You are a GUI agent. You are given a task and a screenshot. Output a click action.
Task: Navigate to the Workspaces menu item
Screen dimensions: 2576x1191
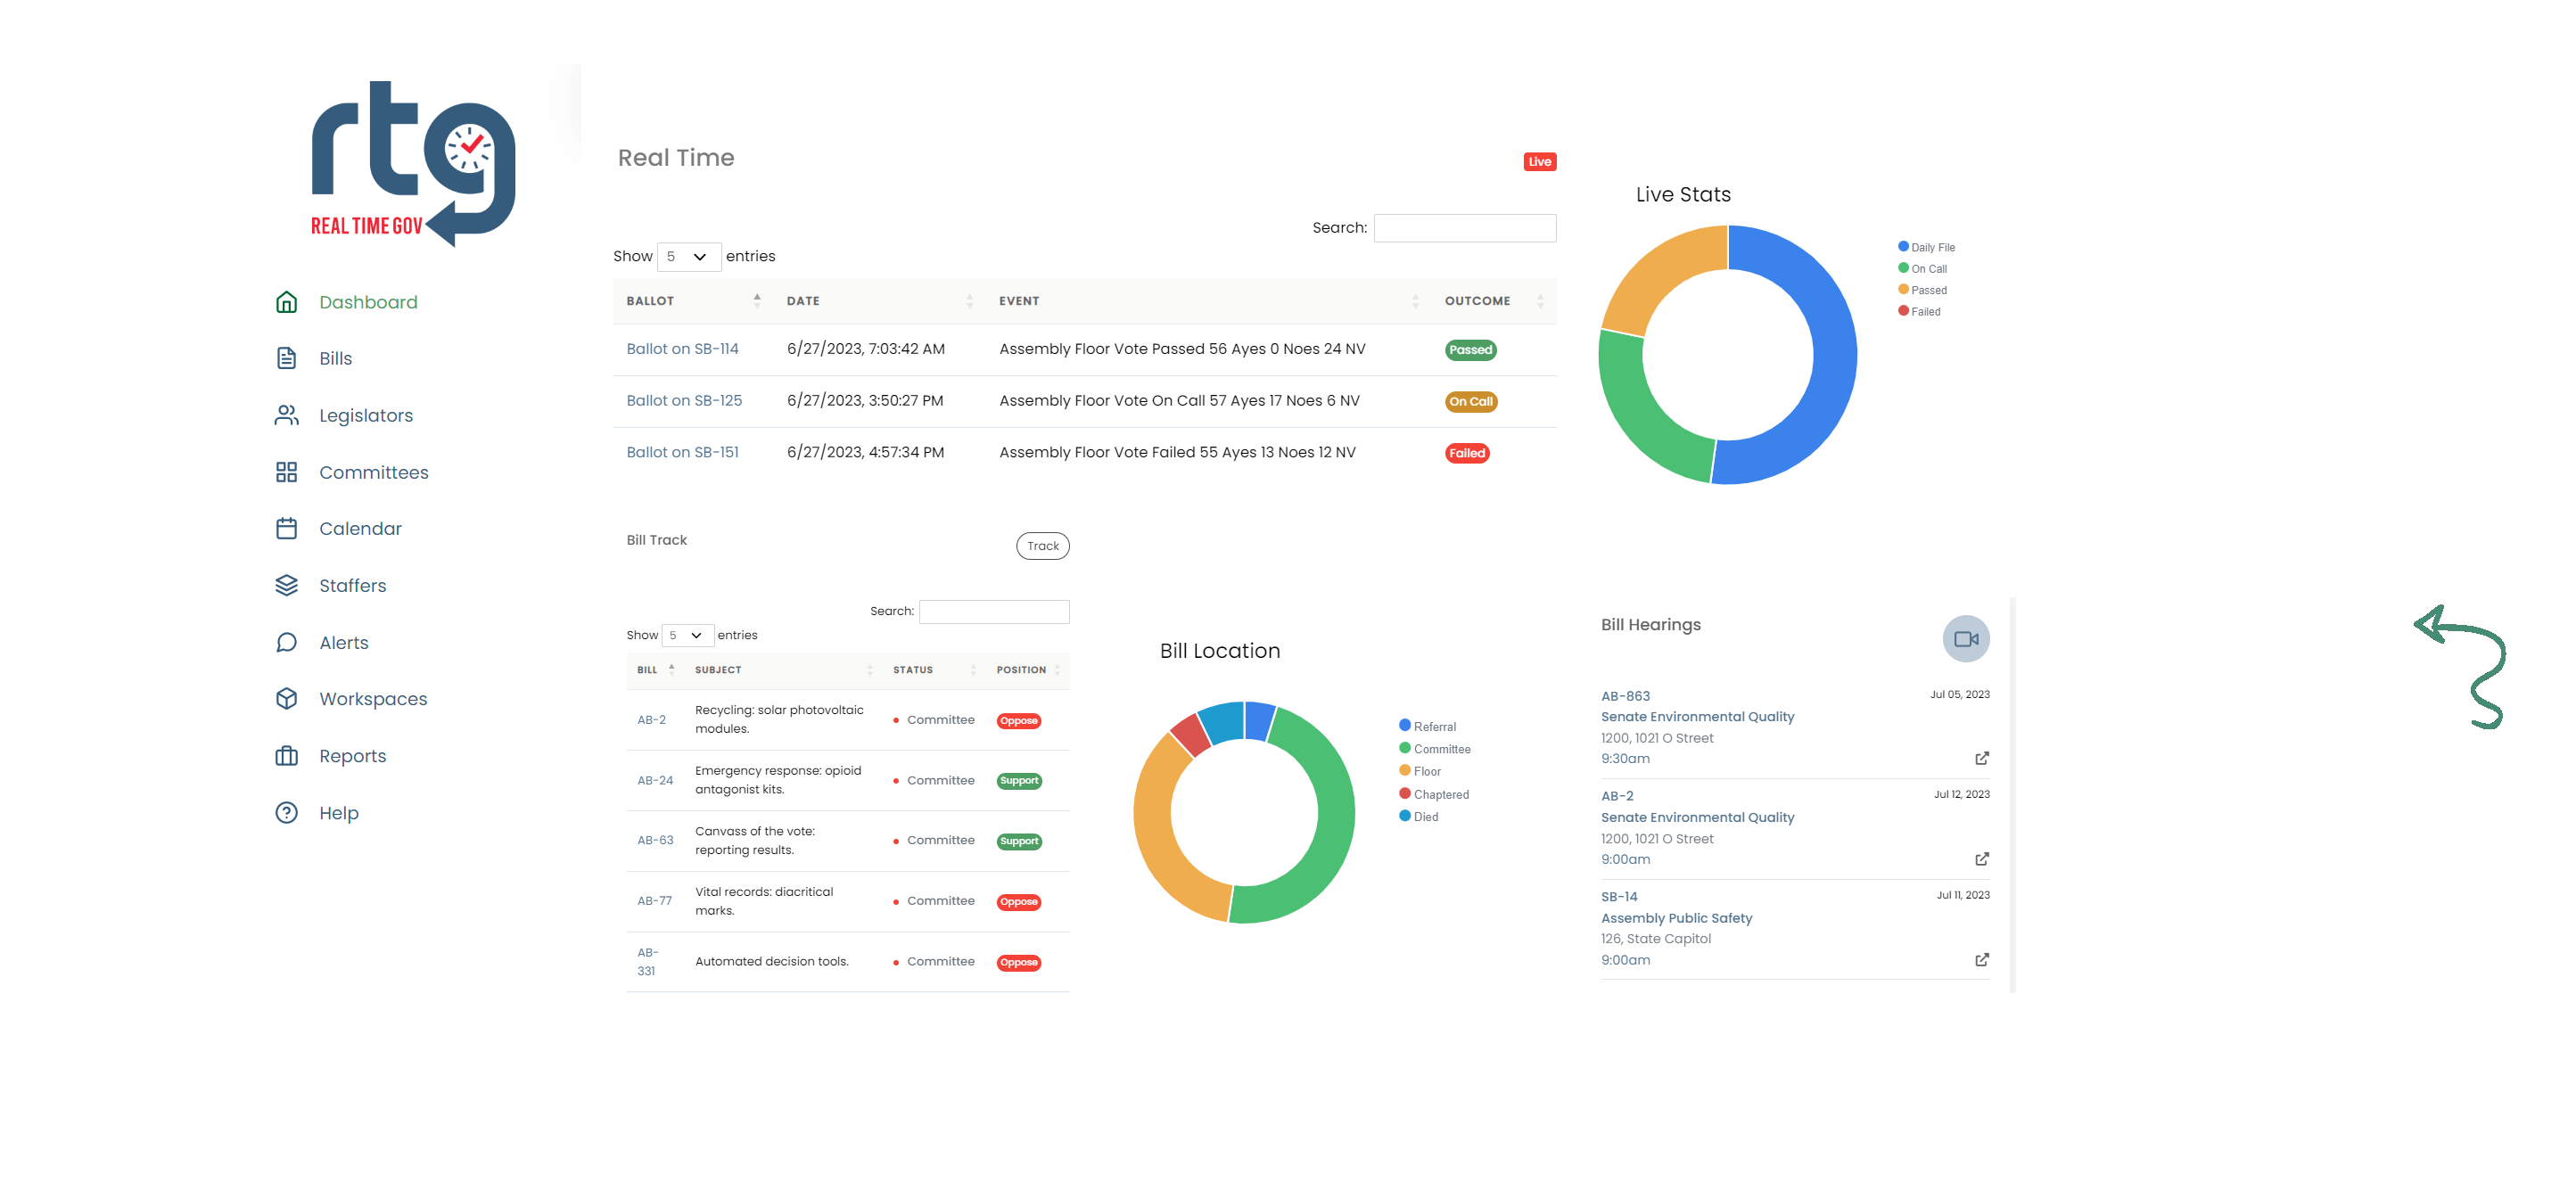pyautogui.click(x=372, y=699)
